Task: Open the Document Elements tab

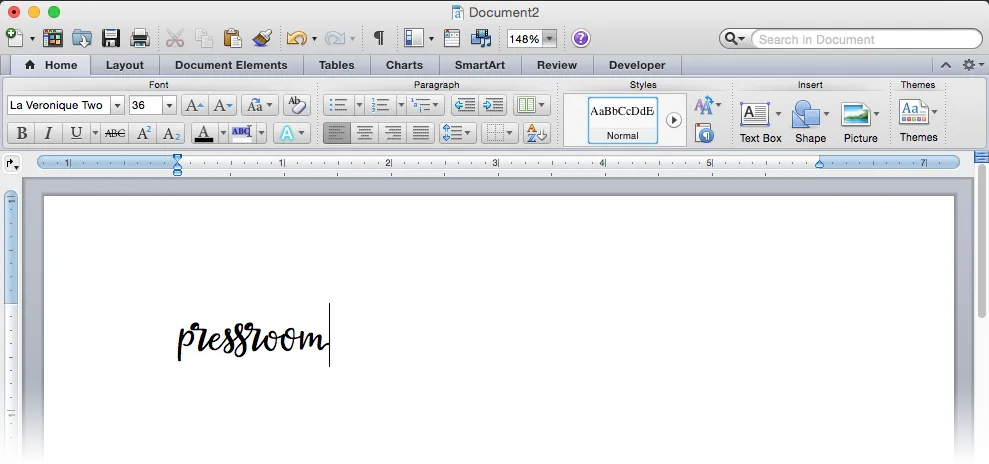Action: (x=231, y=65)
